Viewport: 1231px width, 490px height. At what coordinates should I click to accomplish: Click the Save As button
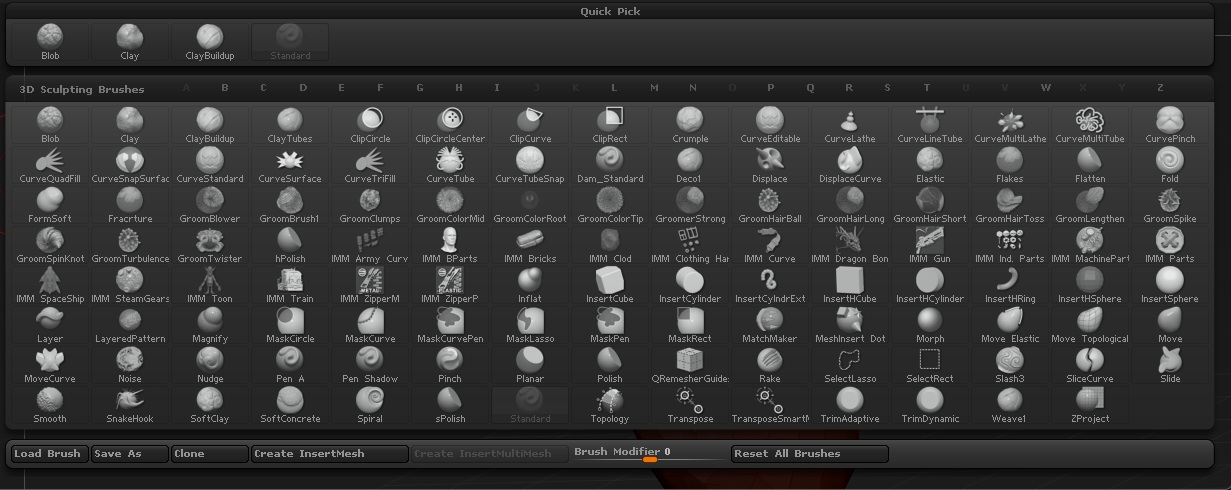(130, 454)
